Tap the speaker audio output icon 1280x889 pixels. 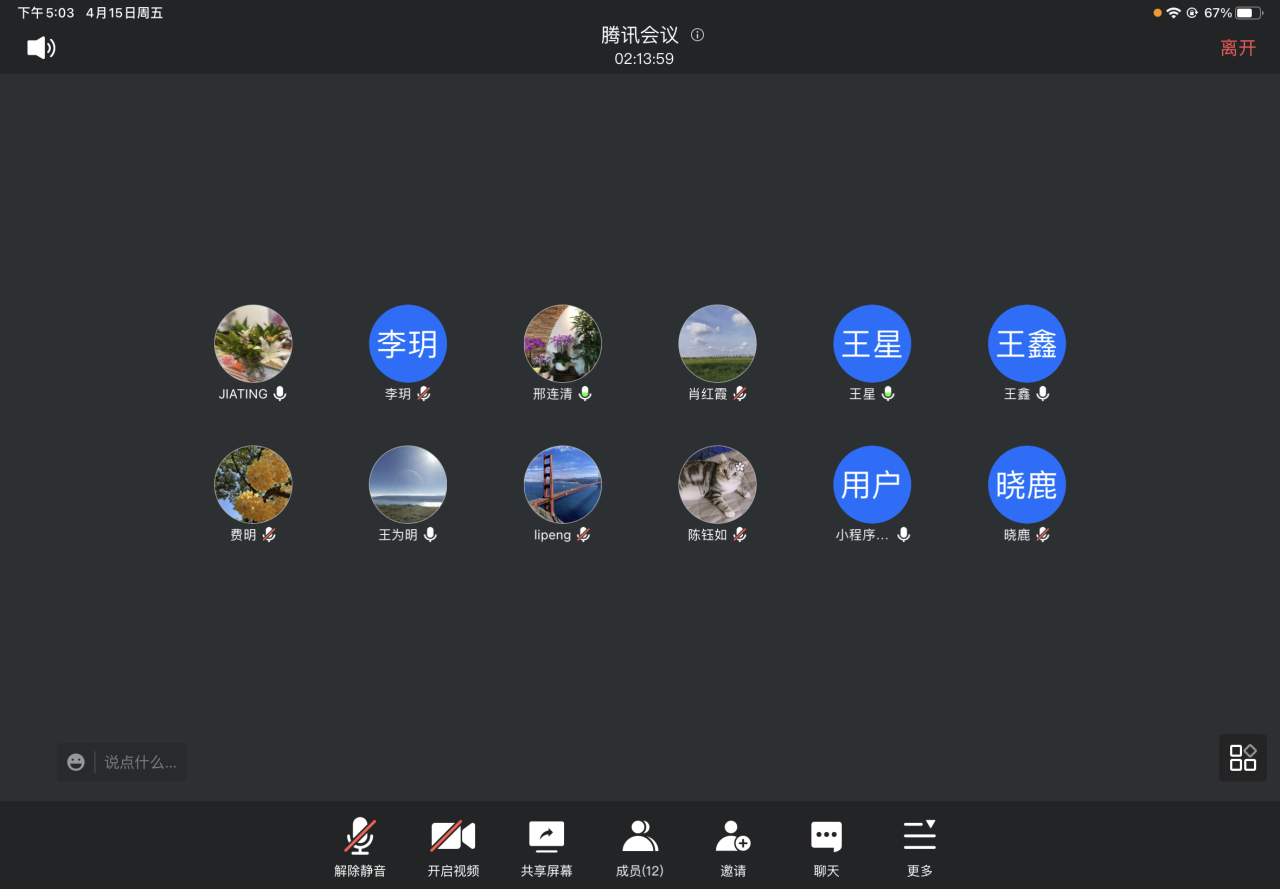click(41, 47)
